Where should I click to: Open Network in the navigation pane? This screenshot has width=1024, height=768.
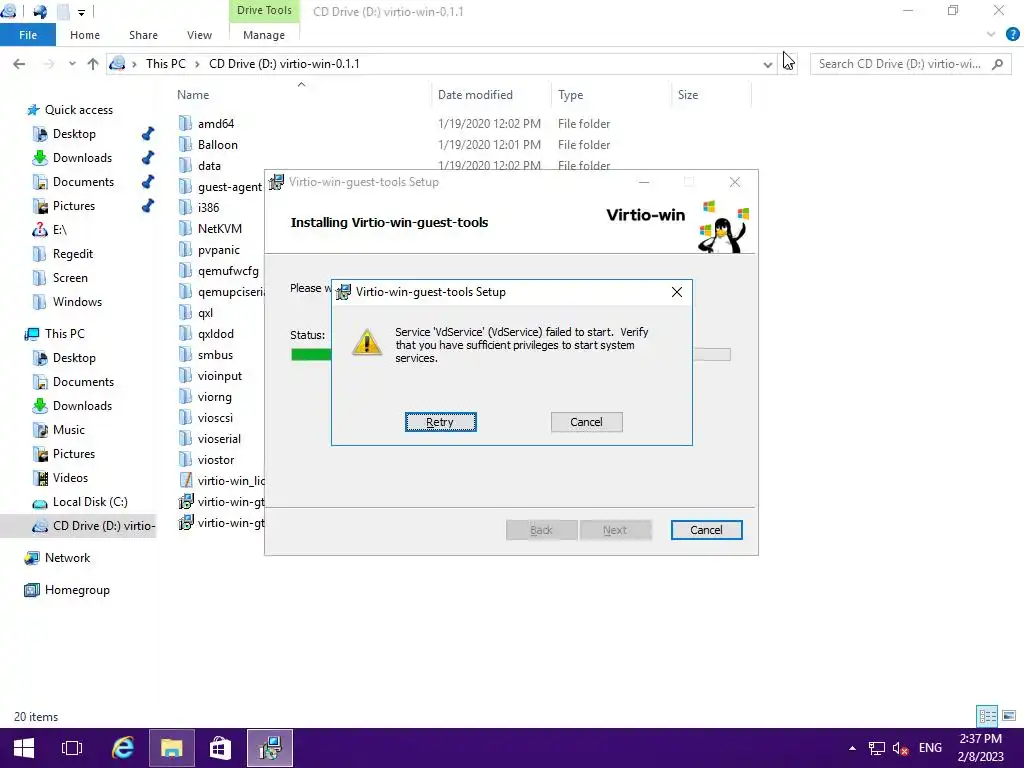(x=67, y=558)
